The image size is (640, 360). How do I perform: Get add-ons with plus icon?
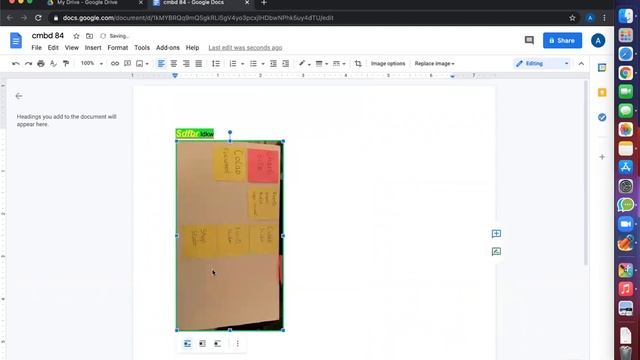point(602,157)
